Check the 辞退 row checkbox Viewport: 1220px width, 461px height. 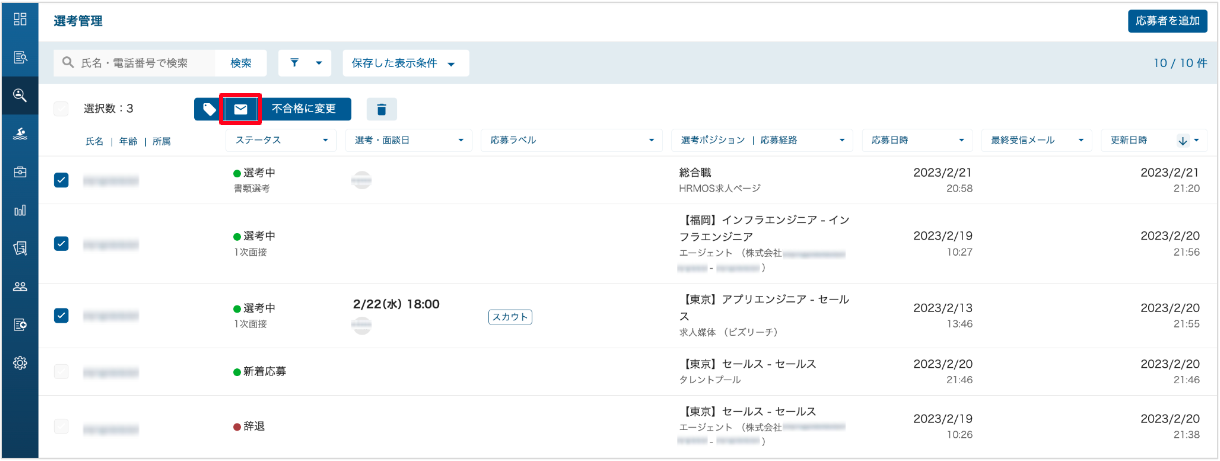pyautogui.click(x=61, y=426)
